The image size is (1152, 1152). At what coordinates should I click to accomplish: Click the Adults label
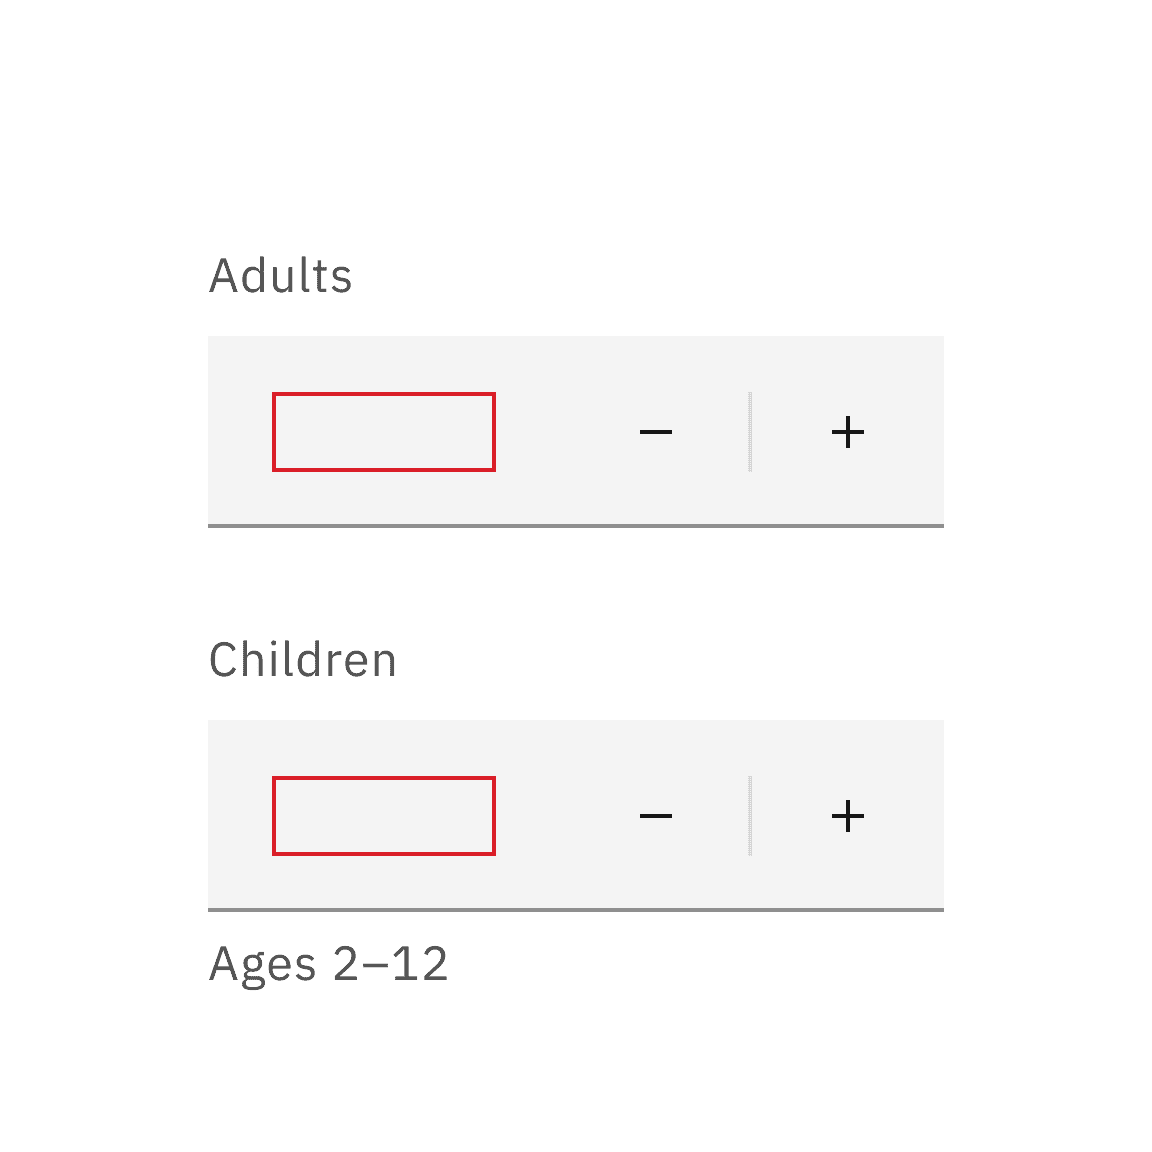282,276
